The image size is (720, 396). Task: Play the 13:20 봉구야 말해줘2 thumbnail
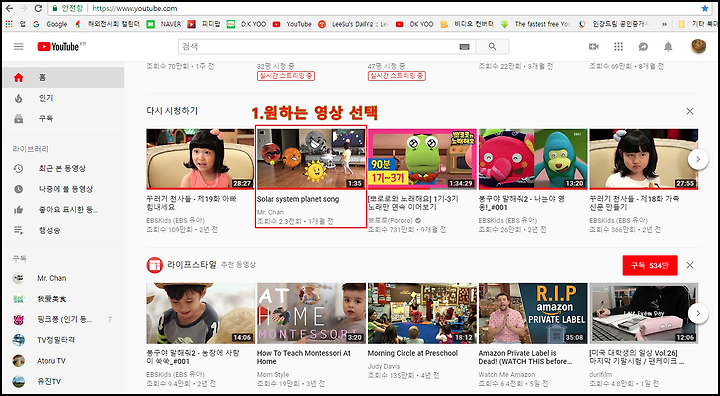(x=533, y=159)
